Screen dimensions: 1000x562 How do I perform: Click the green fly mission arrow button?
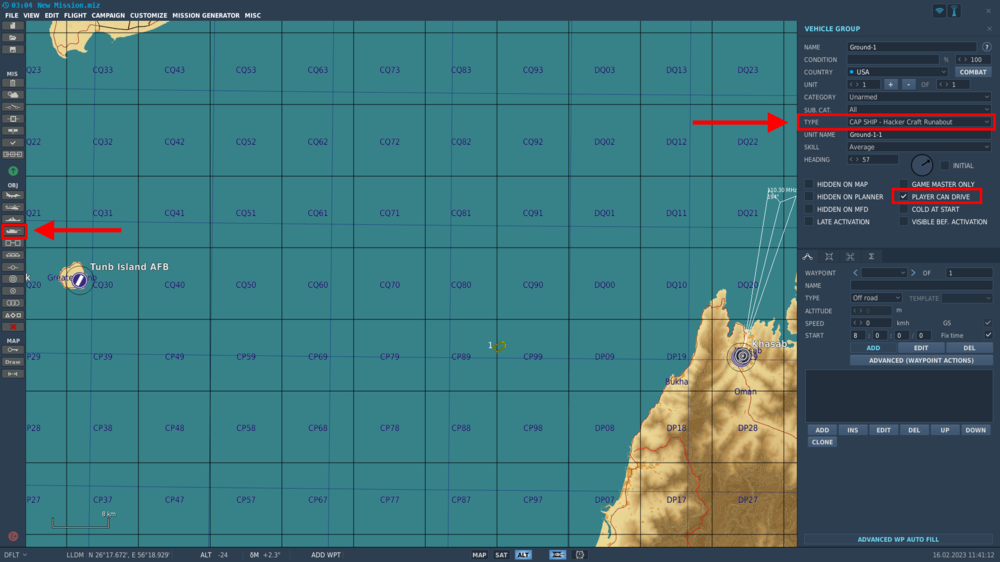coord(13,171)
